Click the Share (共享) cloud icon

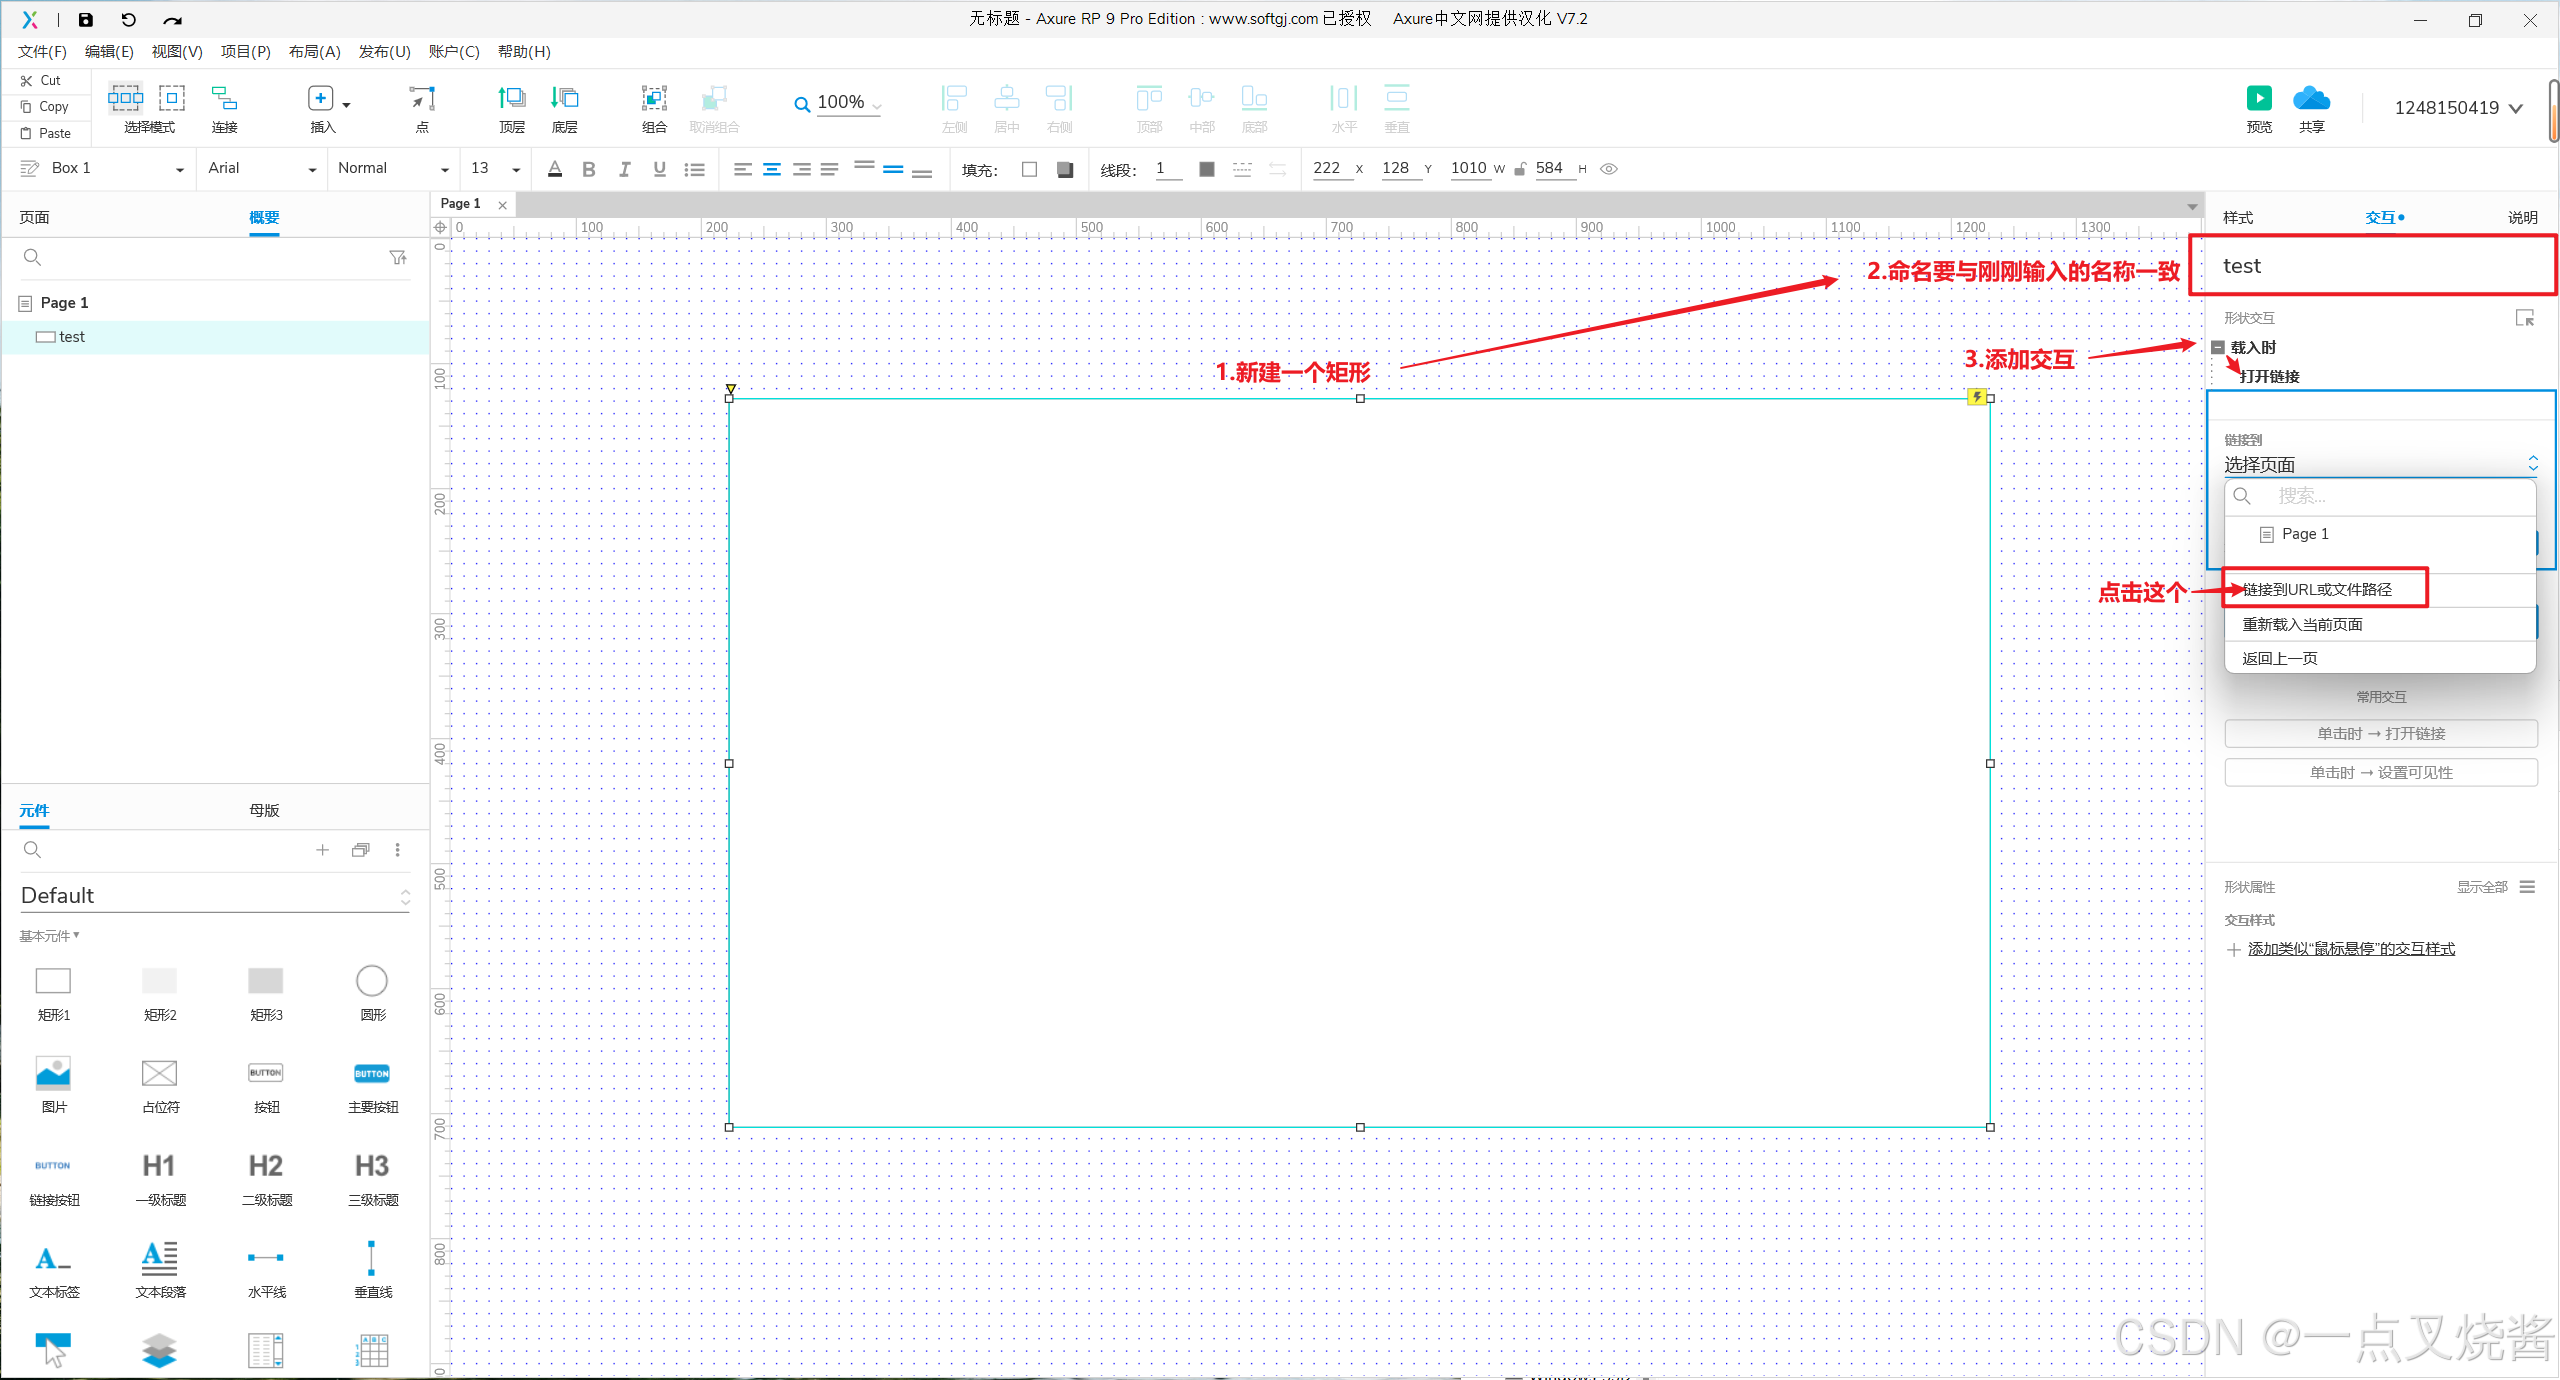[2311, 98]
